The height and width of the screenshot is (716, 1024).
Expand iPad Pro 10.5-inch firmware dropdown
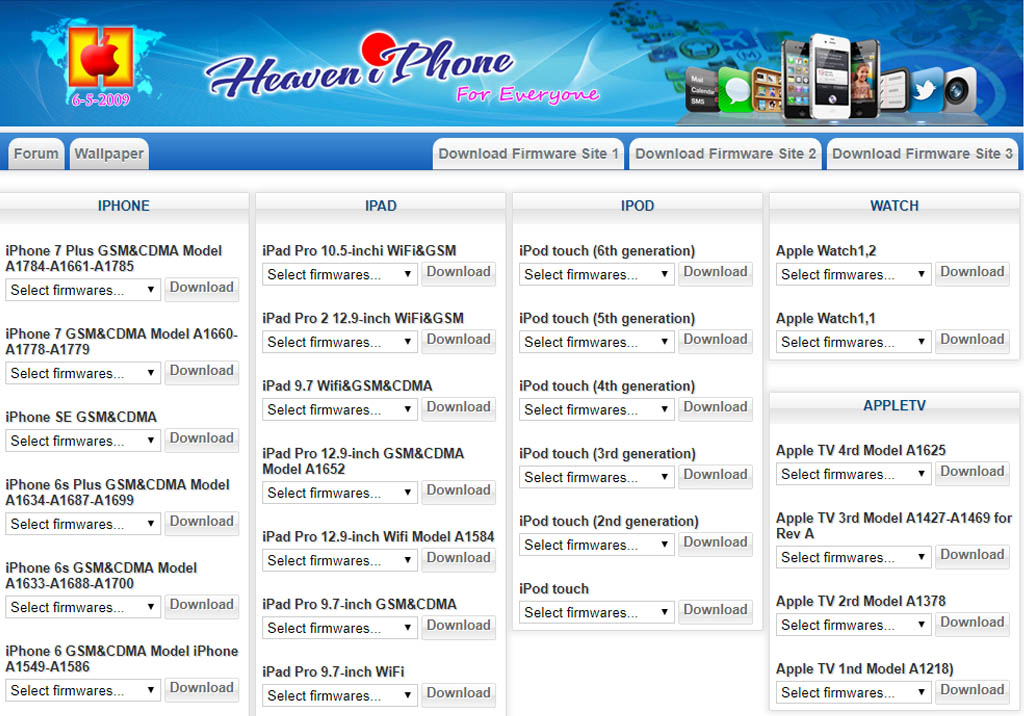(x=340, y=274)
